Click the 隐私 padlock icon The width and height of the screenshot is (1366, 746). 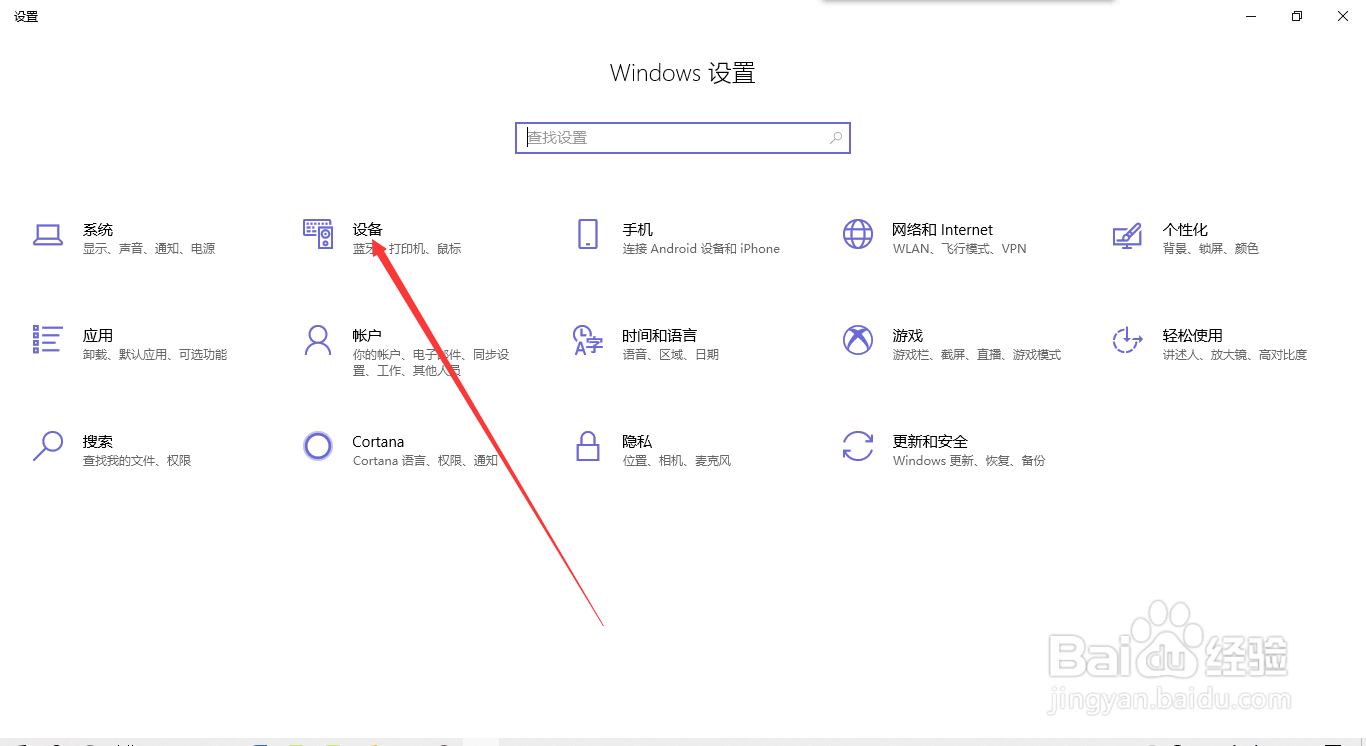[588, 446]
